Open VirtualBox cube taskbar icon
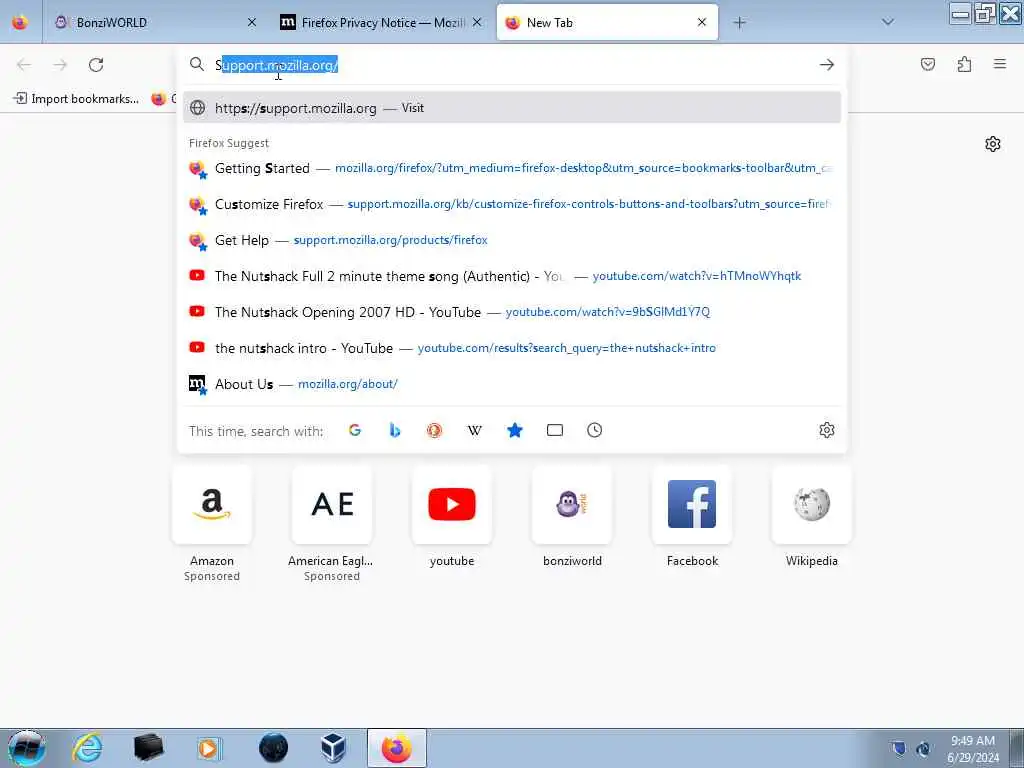Viewport: 1024px width, 768px height. 333,748
